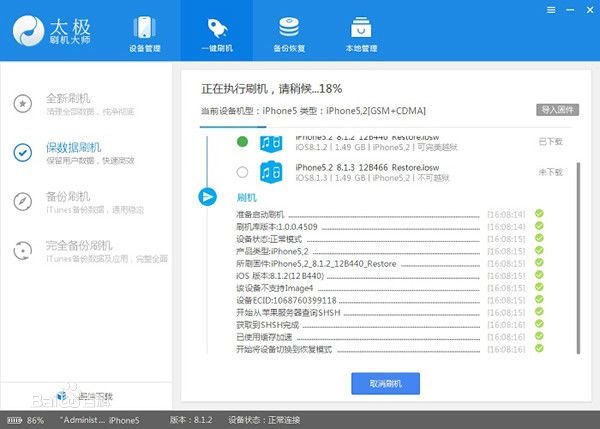Click the log line 刷机库版本:1.0.0.4509
600x429 pixels.
tap(277, 227)
